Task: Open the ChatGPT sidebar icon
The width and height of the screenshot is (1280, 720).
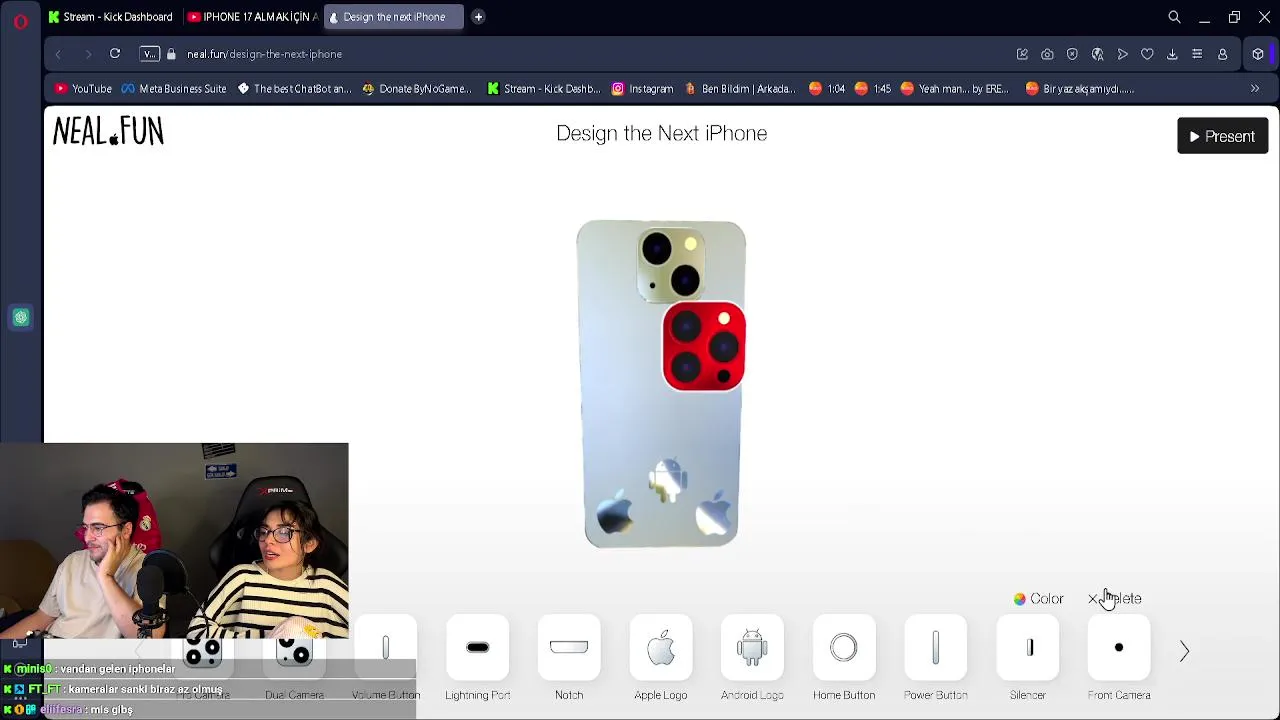Action: coord(21,318)
